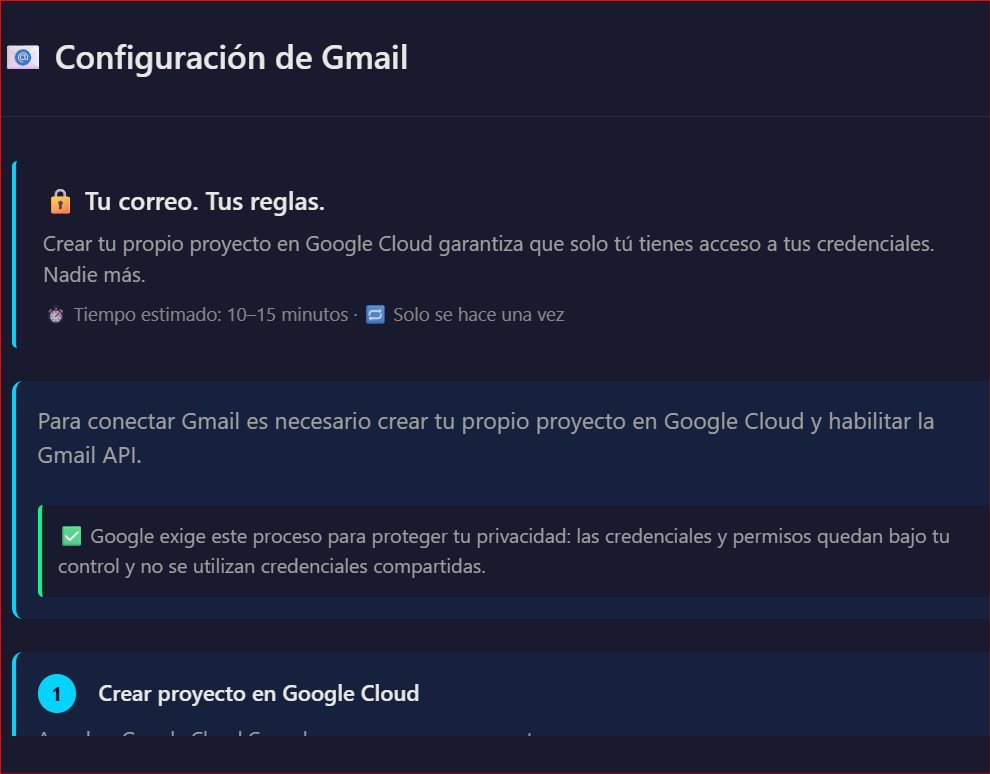Click the "Gmail API." text
The width and height of the screenshot is (990, 774).
tap(89, 455)
